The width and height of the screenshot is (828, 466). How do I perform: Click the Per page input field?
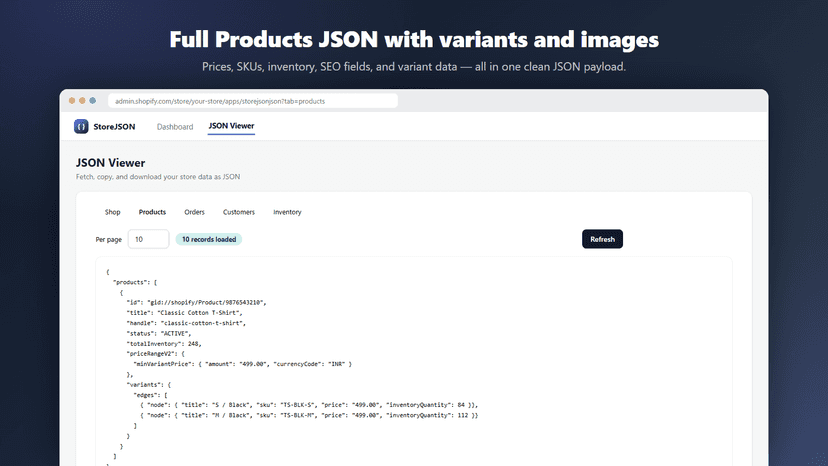[x=148, y=239]
